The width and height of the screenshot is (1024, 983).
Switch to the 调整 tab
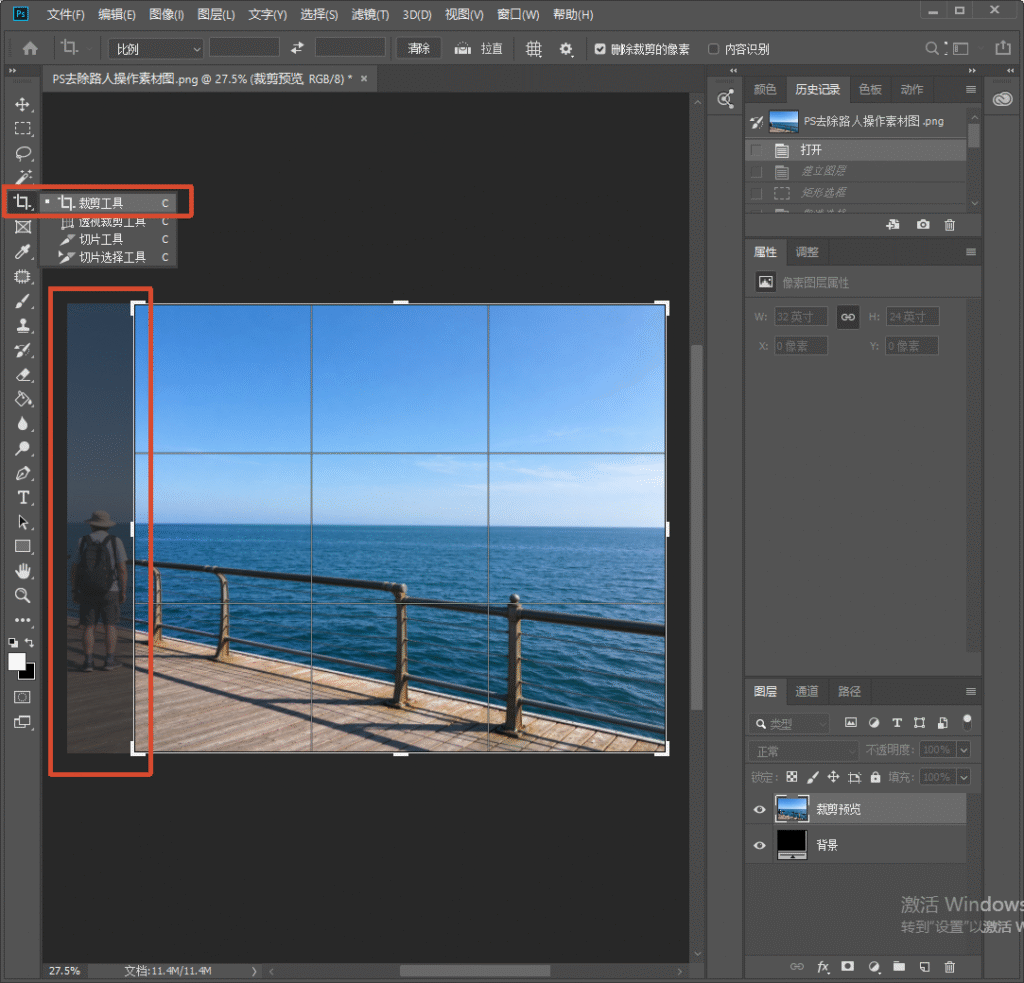click(x=807, y=252)
